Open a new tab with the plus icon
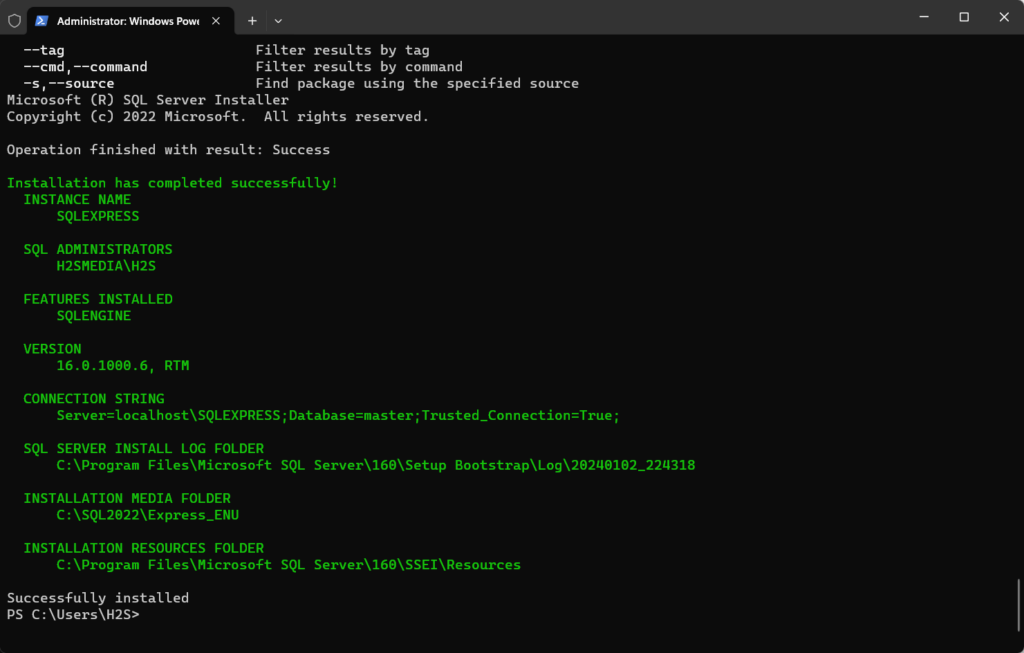This screenshot has height=653, width=1024. pos(252,20)
